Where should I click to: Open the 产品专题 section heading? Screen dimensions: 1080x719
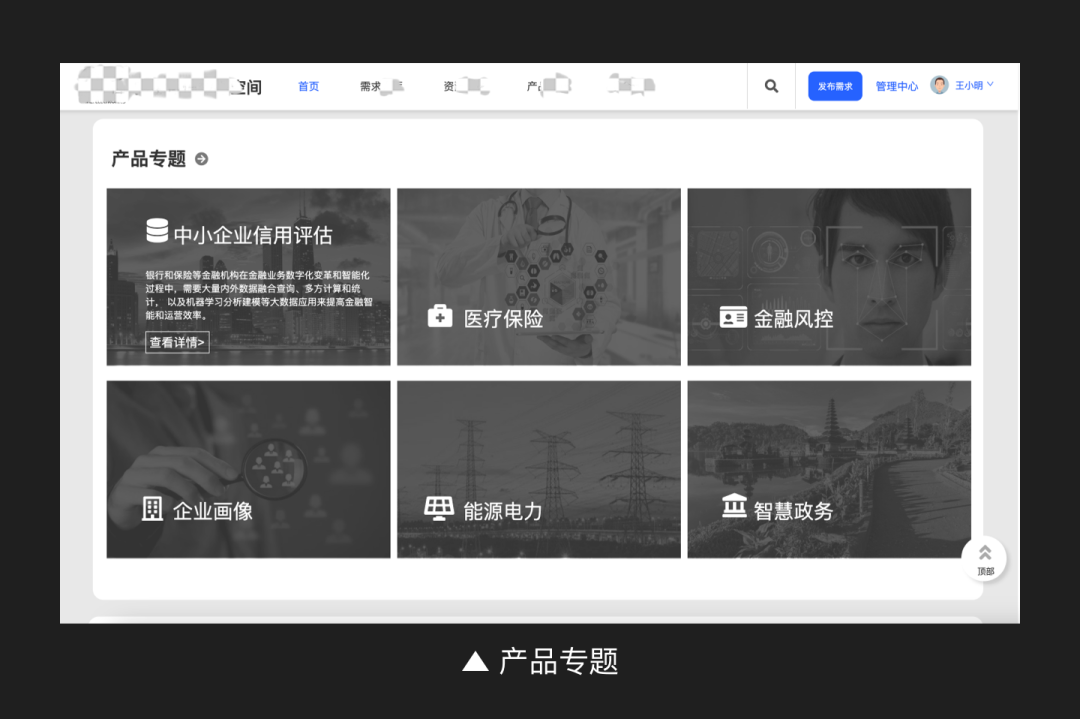click(148, 159)
